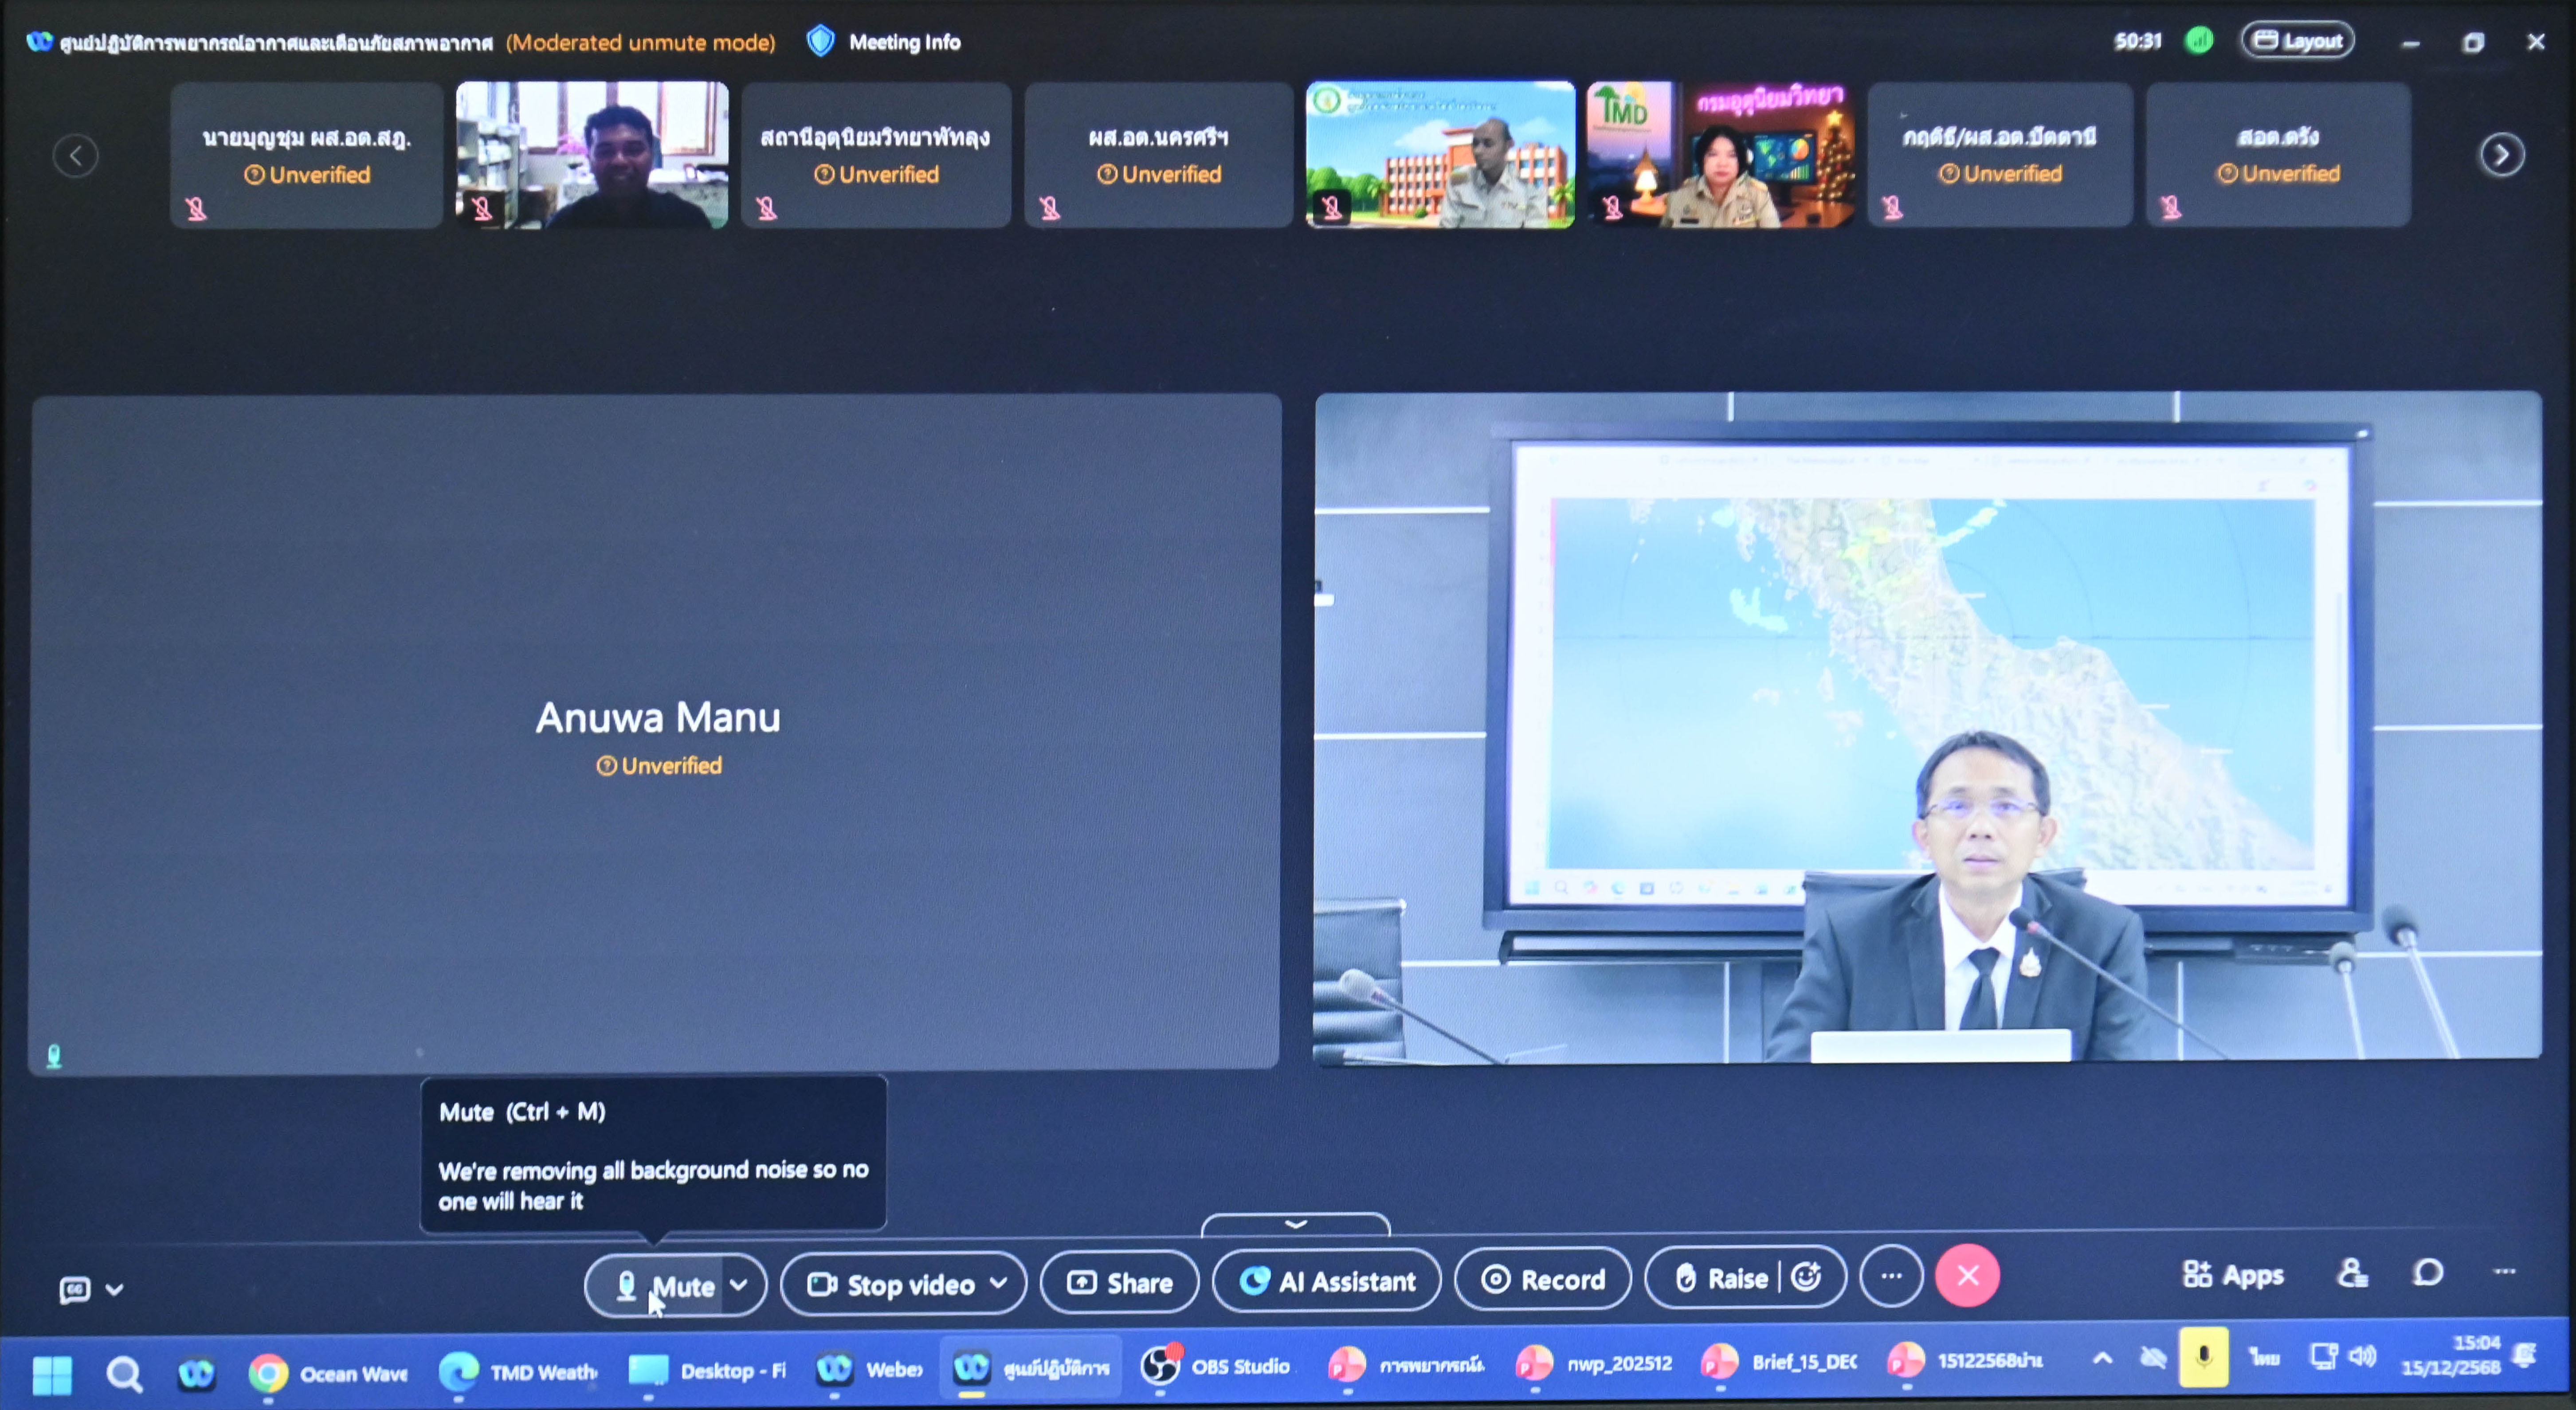
Task: Click the Meeting Info shield icon
Action: coord(820,41)
